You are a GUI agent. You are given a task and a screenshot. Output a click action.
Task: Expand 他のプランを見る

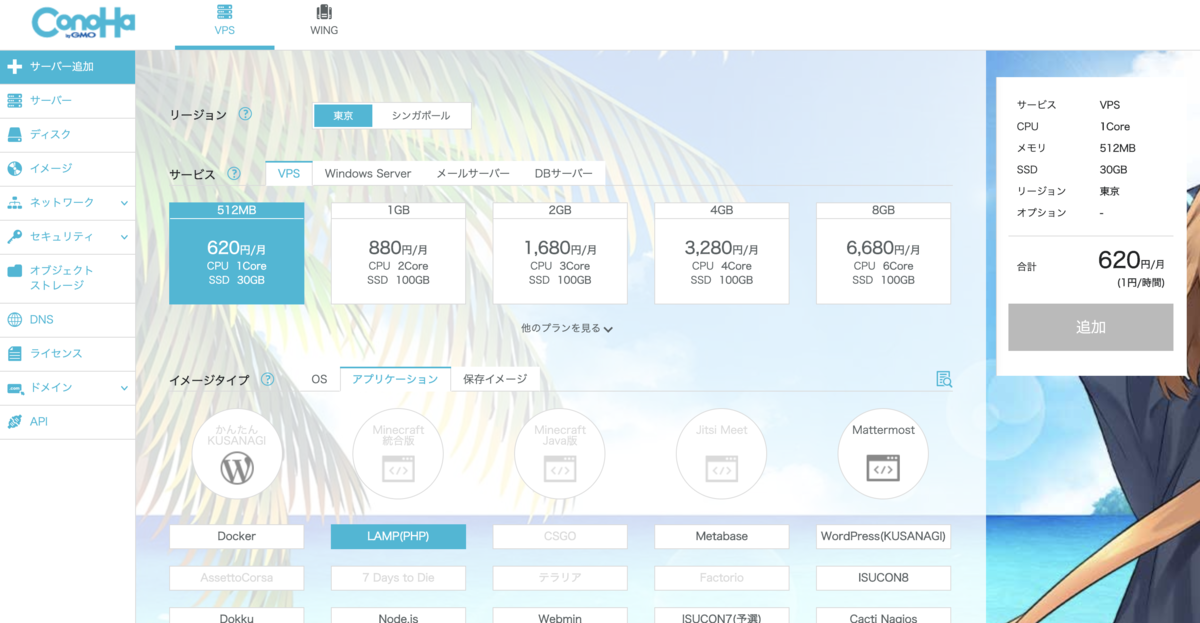[567, 328]
